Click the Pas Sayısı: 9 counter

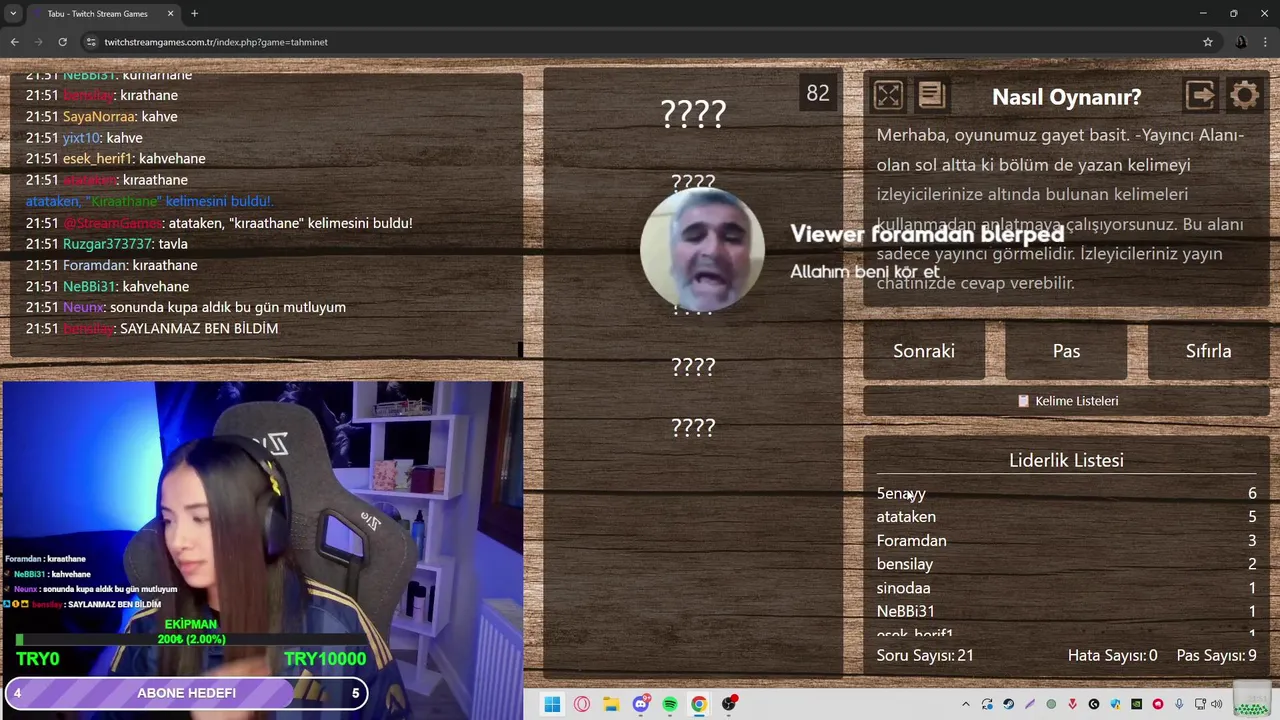click(x=1216, y=655)
